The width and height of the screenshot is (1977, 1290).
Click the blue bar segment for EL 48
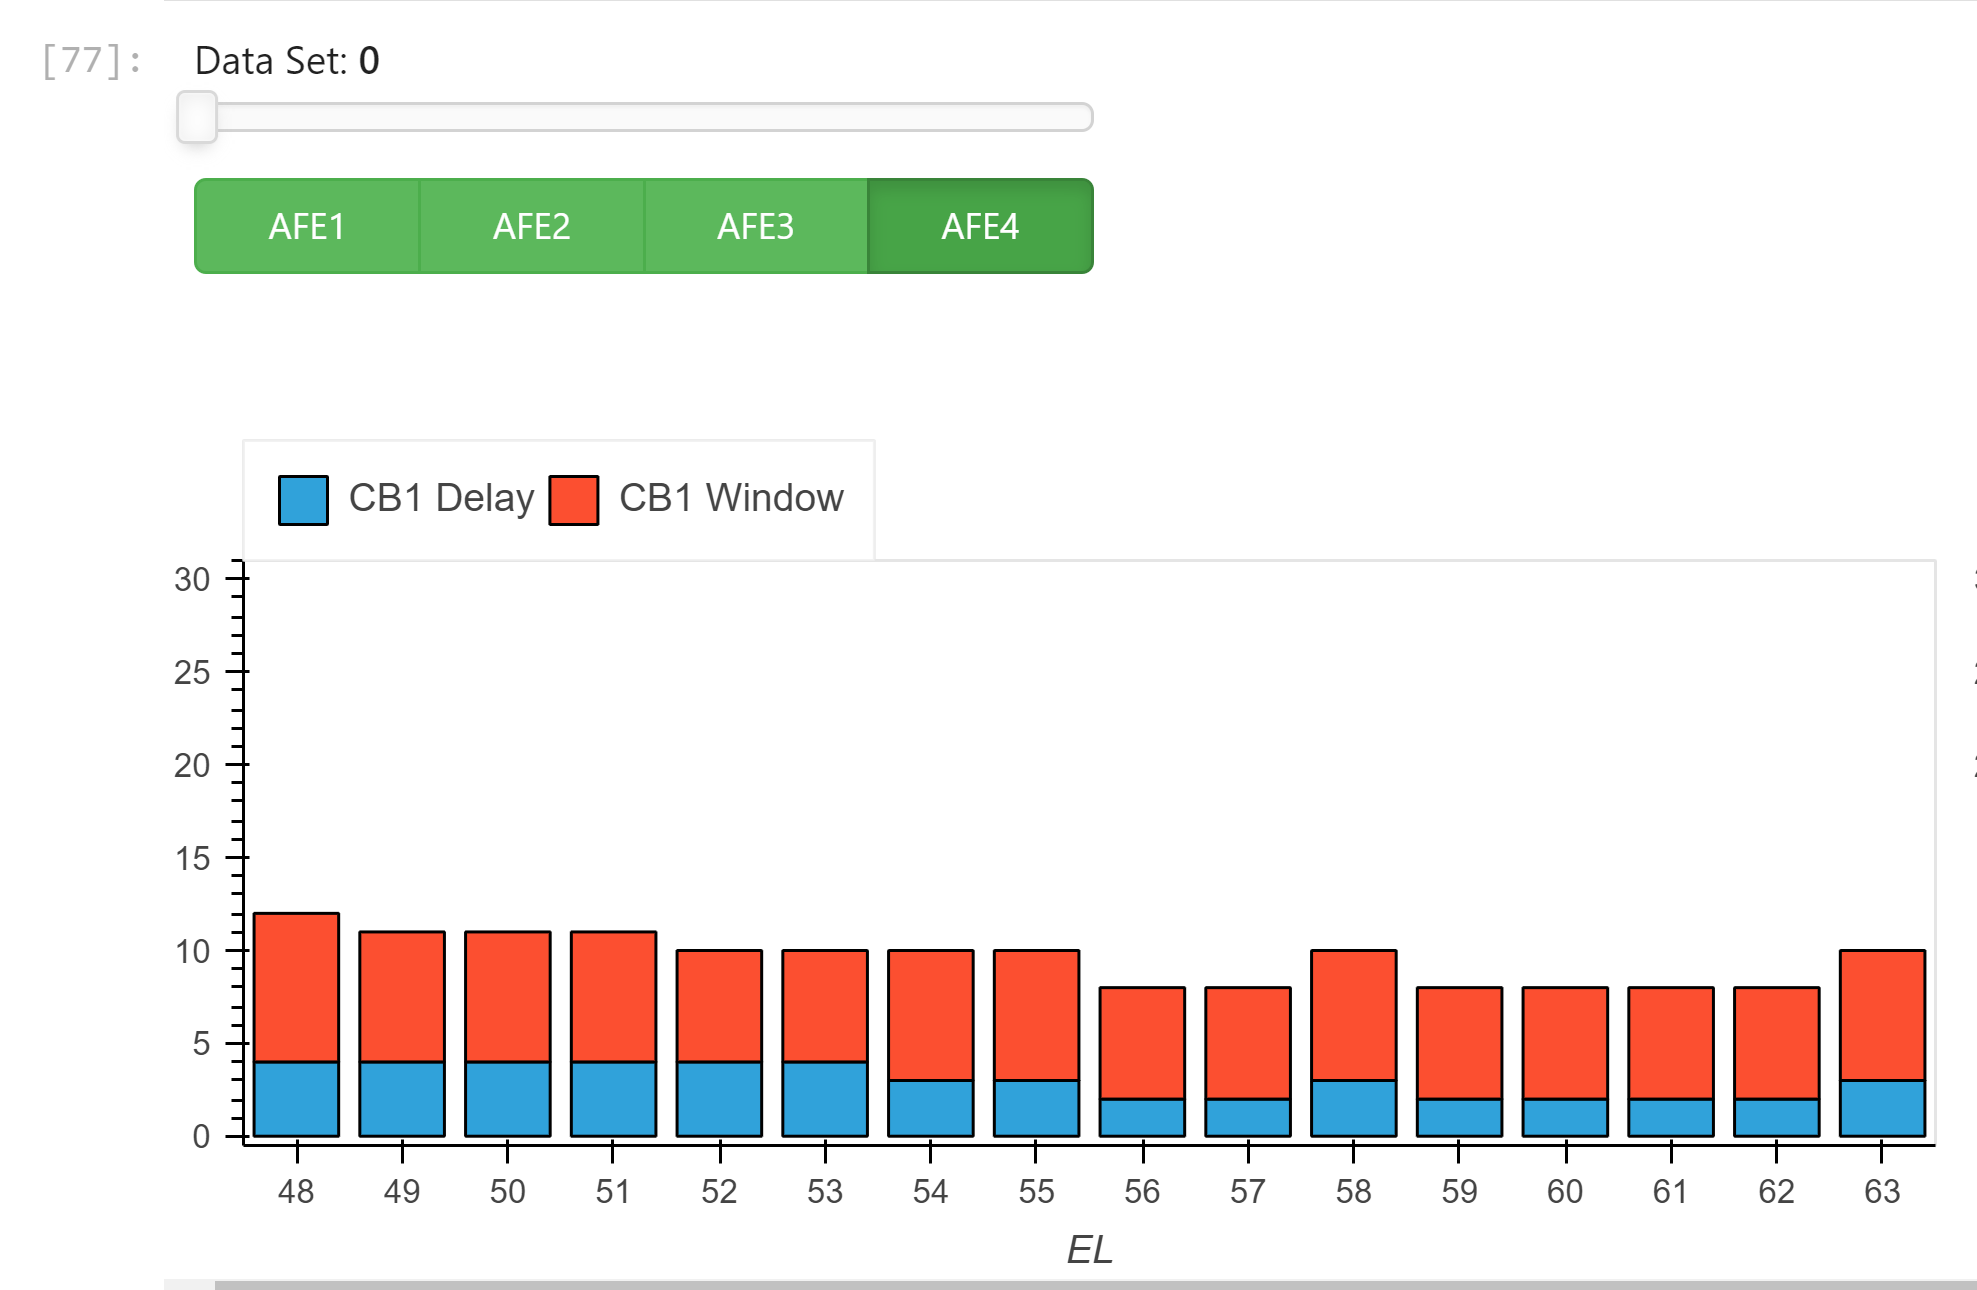[x=296, y=1099]
